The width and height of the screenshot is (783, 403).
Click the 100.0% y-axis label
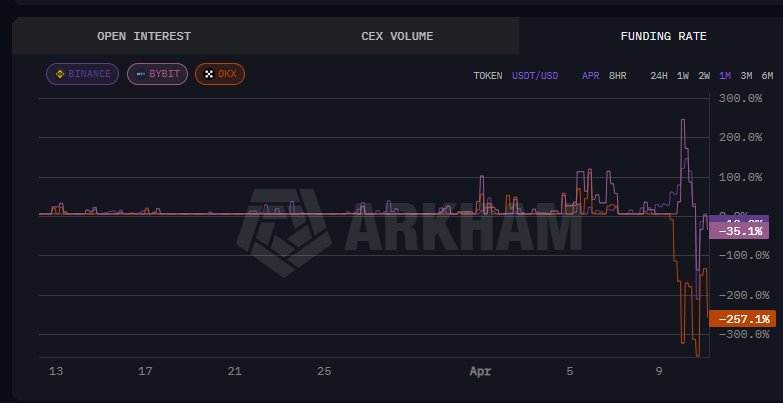click(741, 177)
